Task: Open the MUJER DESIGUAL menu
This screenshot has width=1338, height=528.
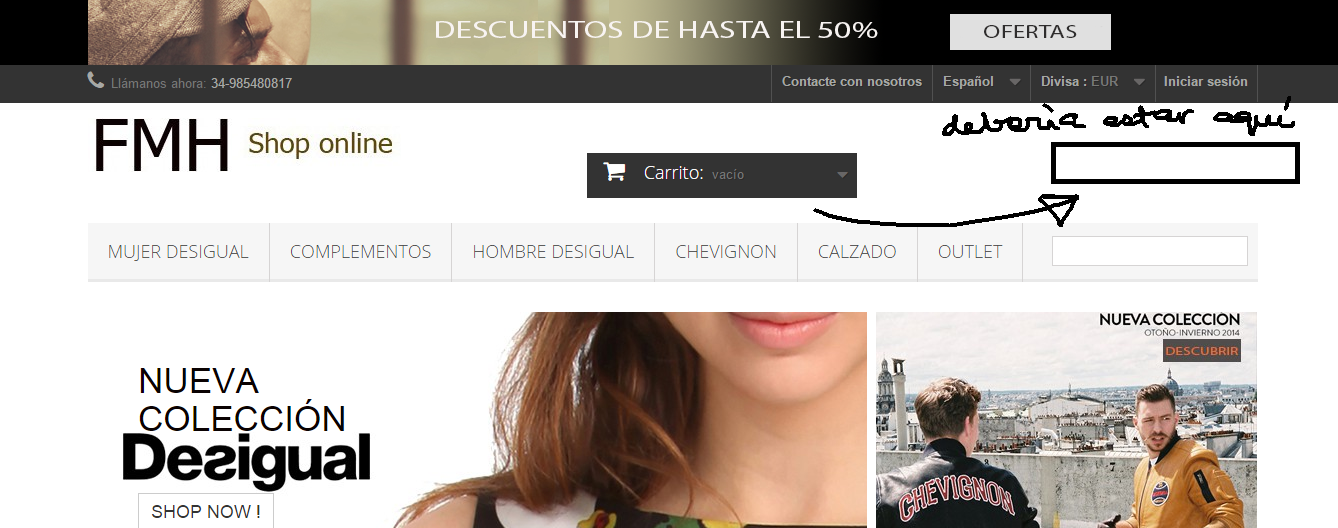Action: tap(178, 252)
